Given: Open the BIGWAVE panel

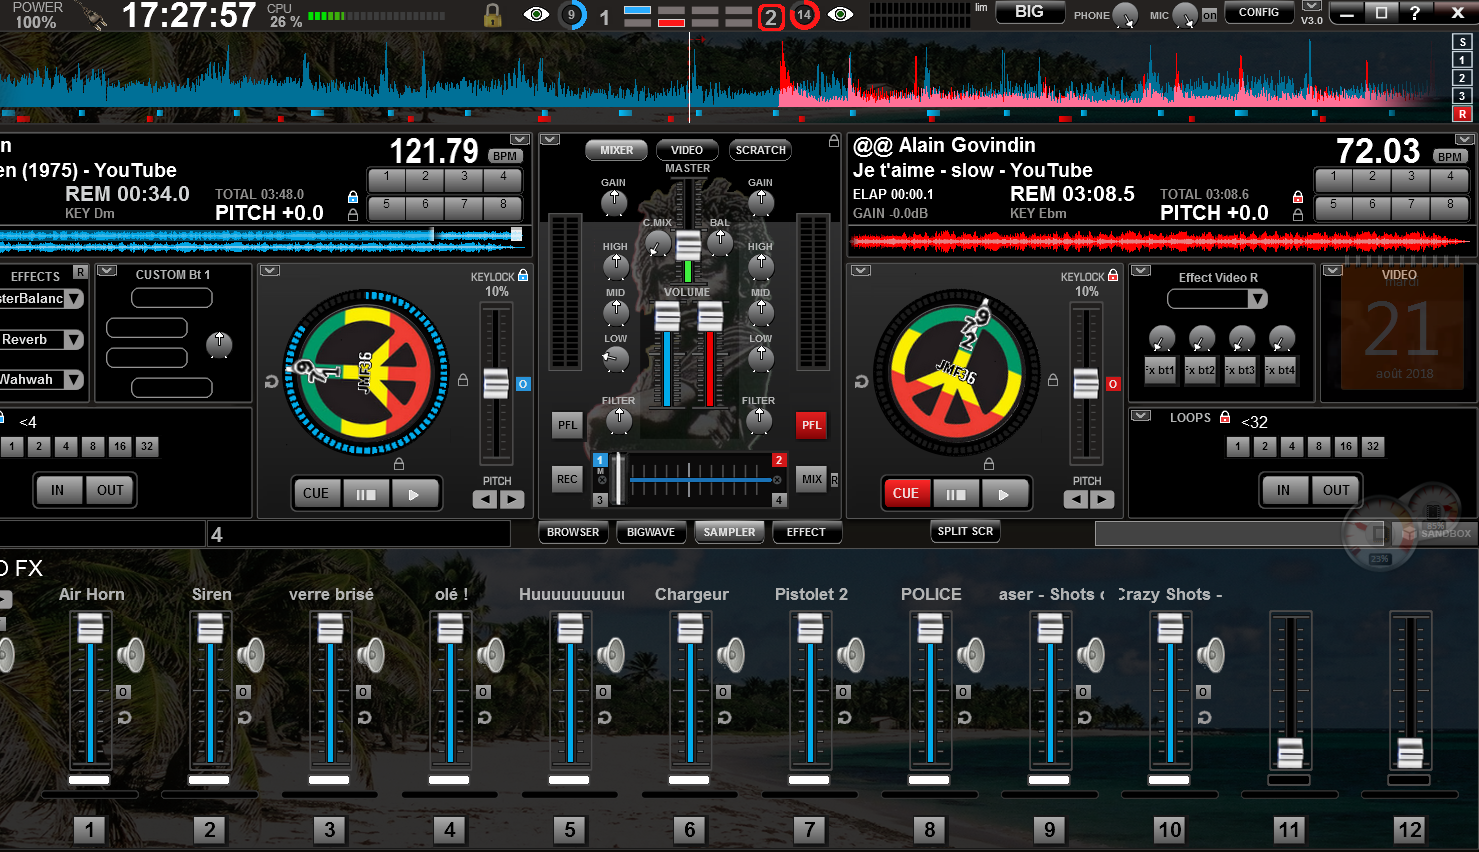Looking at the screenshot, I should pyautogui.click(x=651, y=532).
